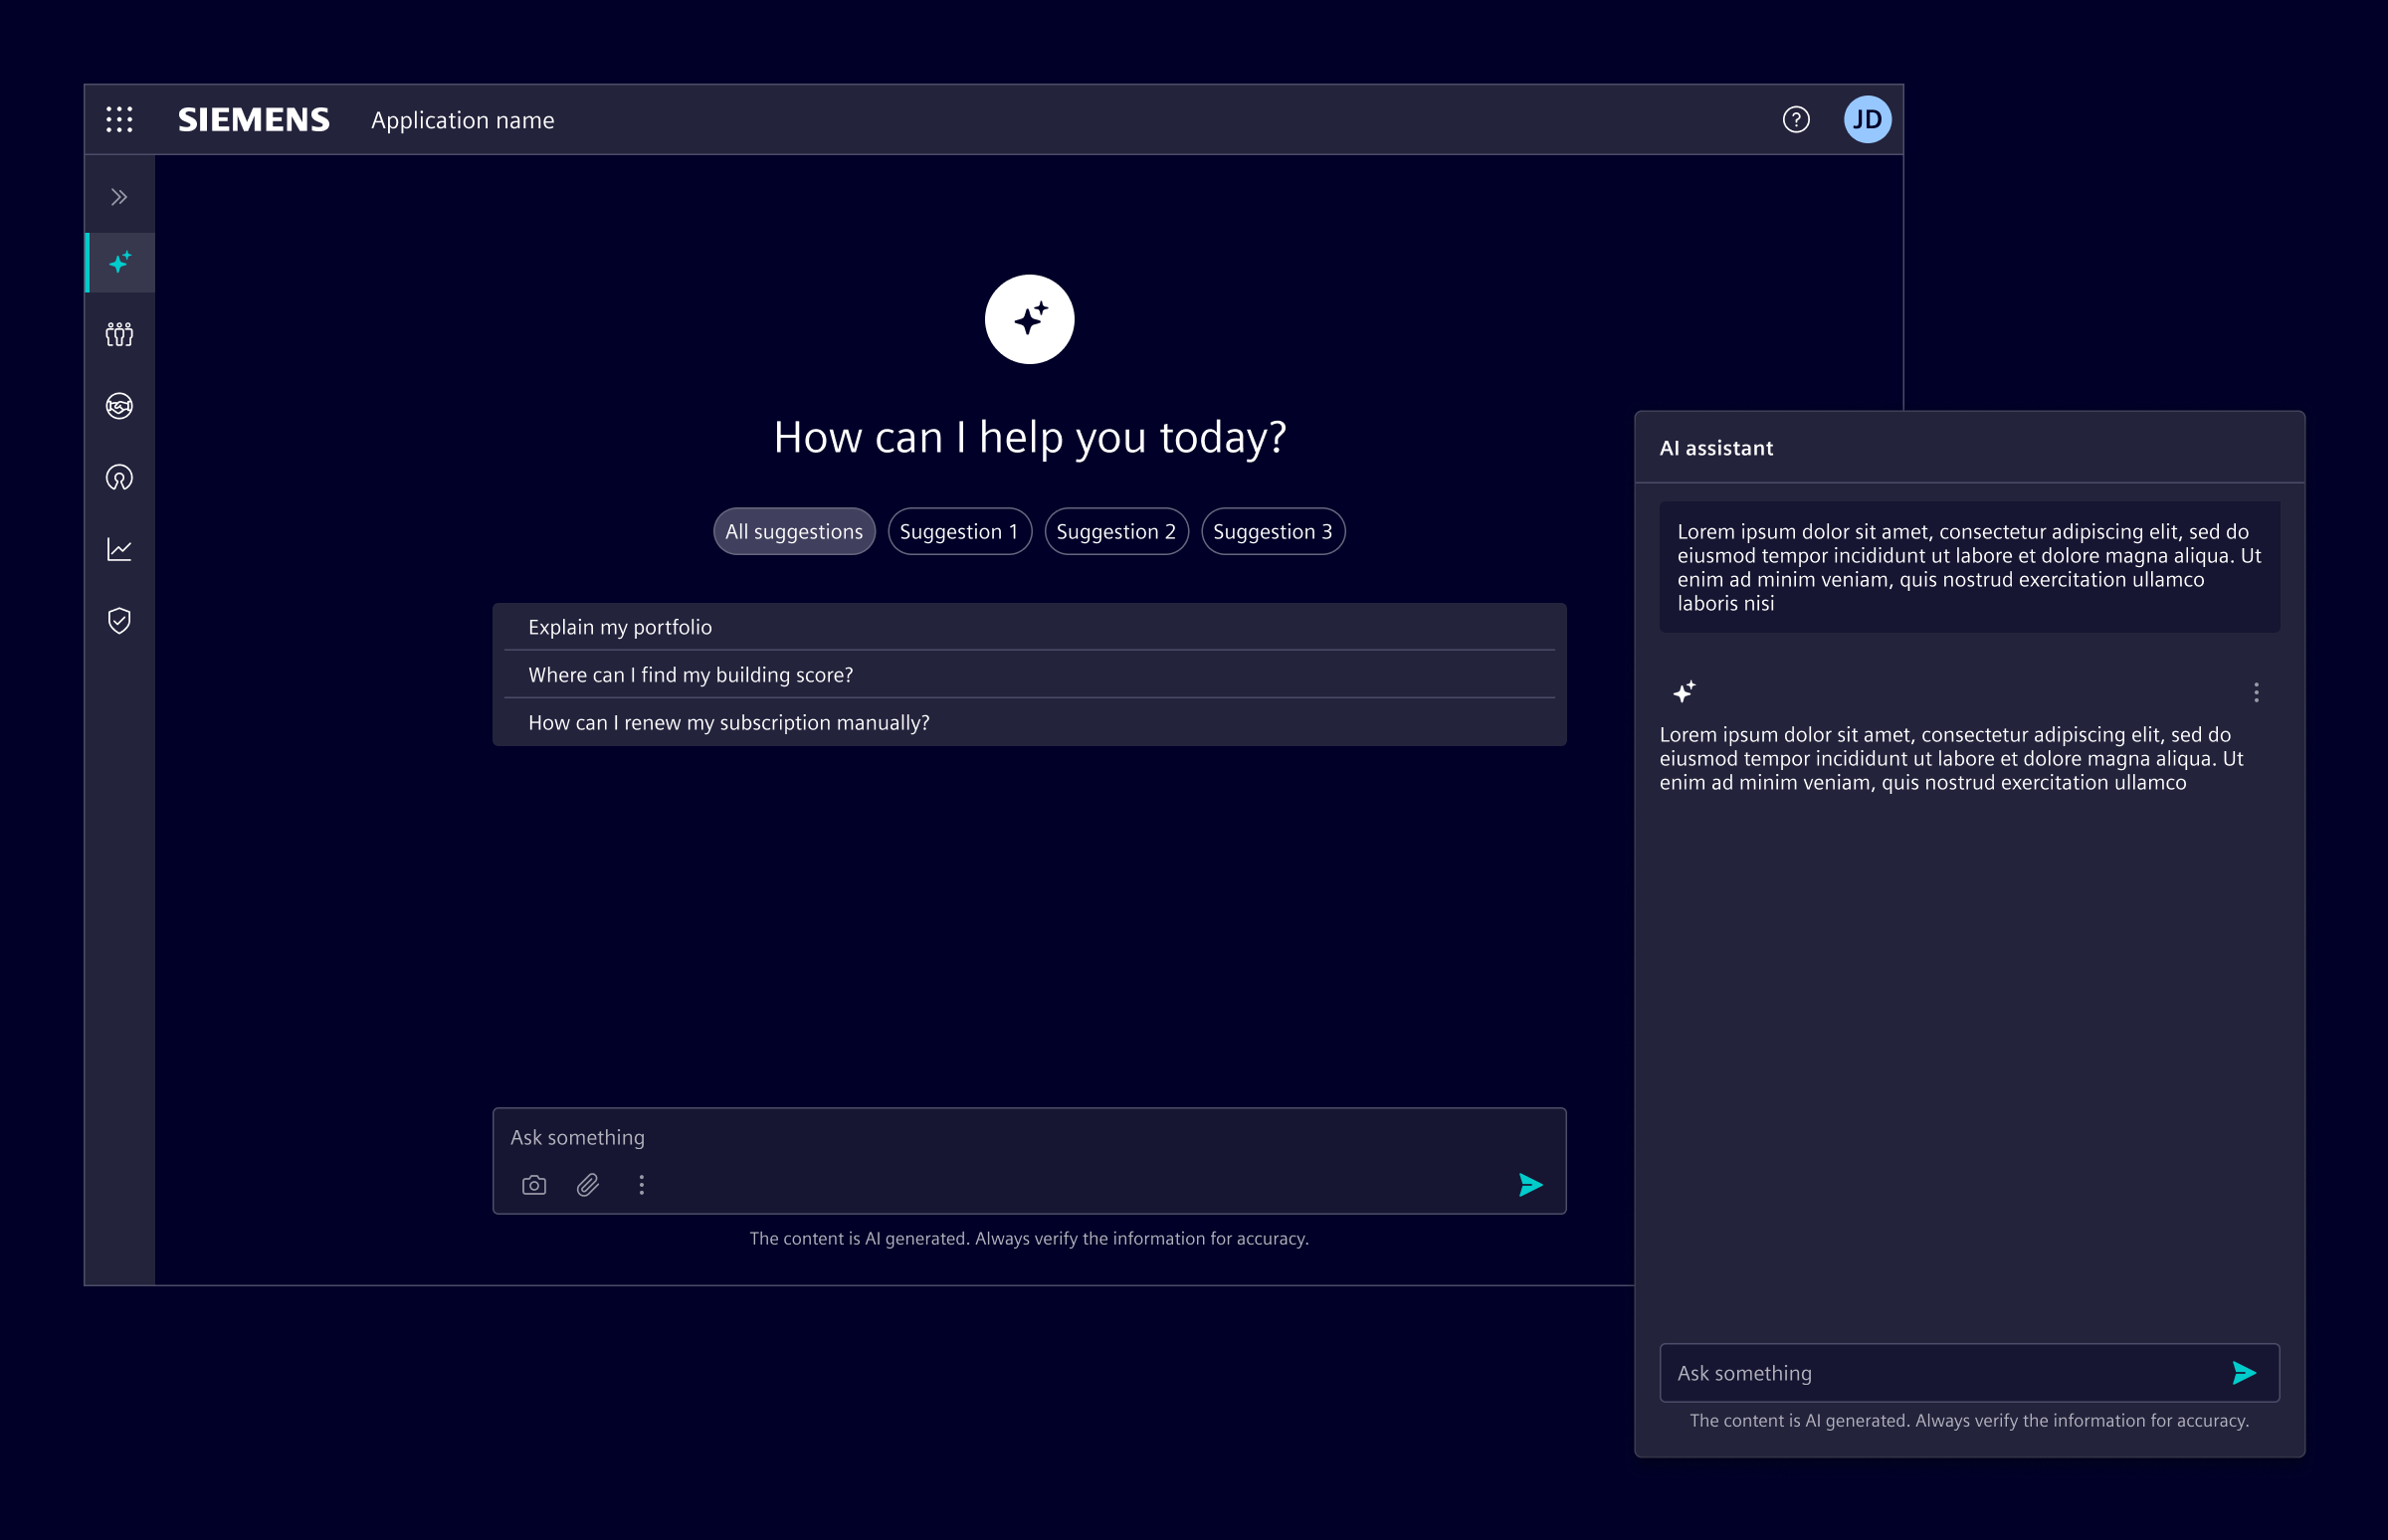Image resolution: width=2388 pixels, height=1540 pixels.
Task: Open the Siemens app launcher grid icon
Action: point(119,119)
